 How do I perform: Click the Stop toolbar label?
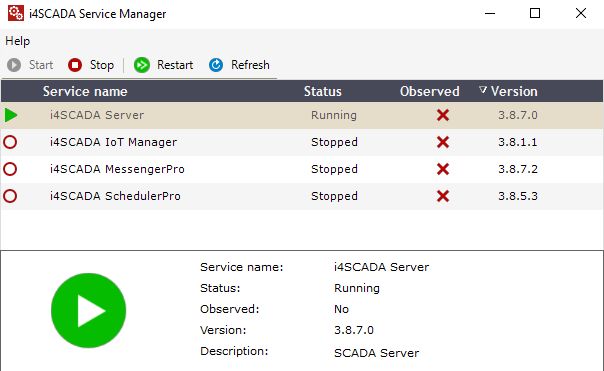[x=102, y=65]
